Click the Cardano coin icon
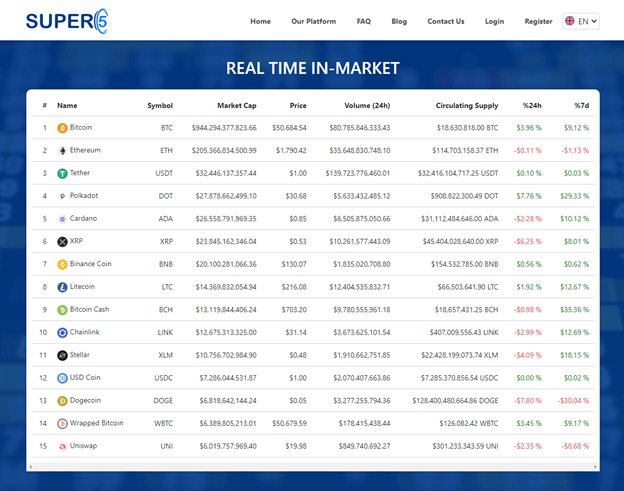Image resolution: width=624 pixels, height=491 pixels. pyautogui.click(x=62, y=219)
